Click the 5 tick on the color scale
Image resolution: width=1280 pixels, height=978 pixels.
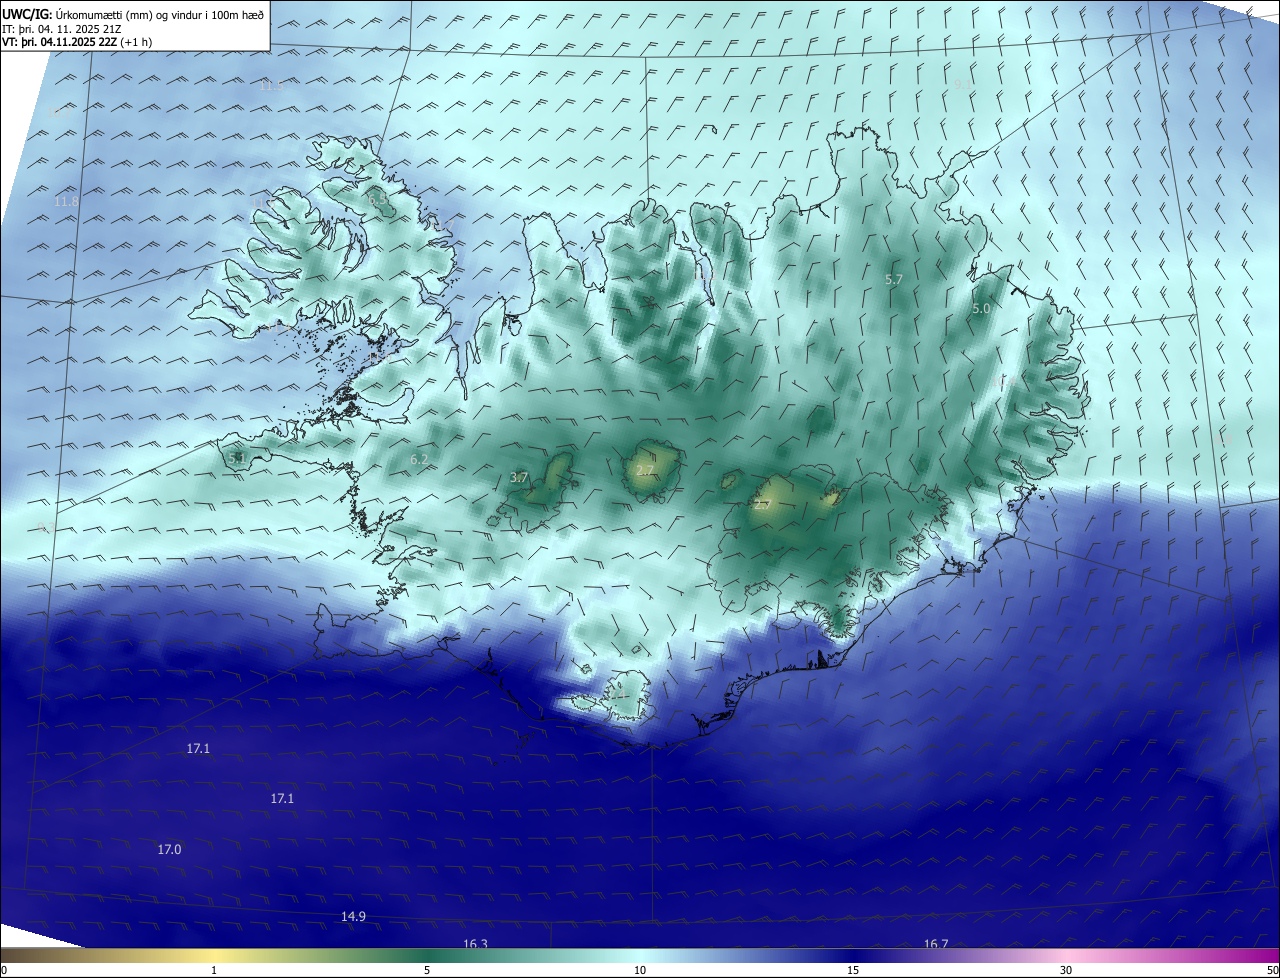(x=427, y=970)
